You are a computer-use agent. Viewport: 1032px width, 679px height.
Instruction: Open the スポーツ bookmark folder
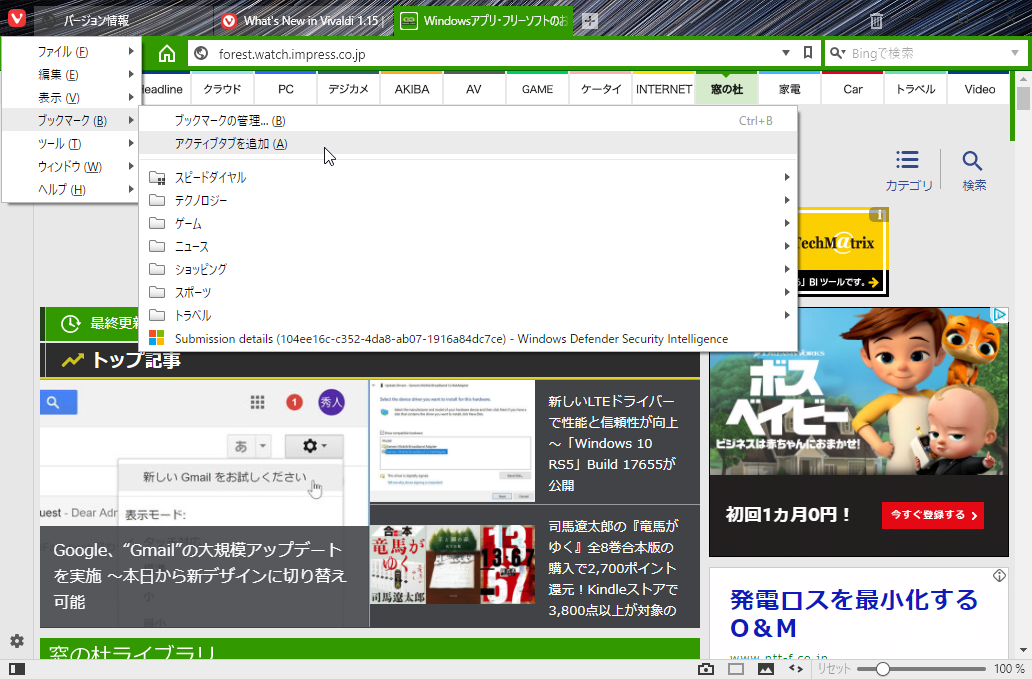pyautogui.click(x=468, y=292)
